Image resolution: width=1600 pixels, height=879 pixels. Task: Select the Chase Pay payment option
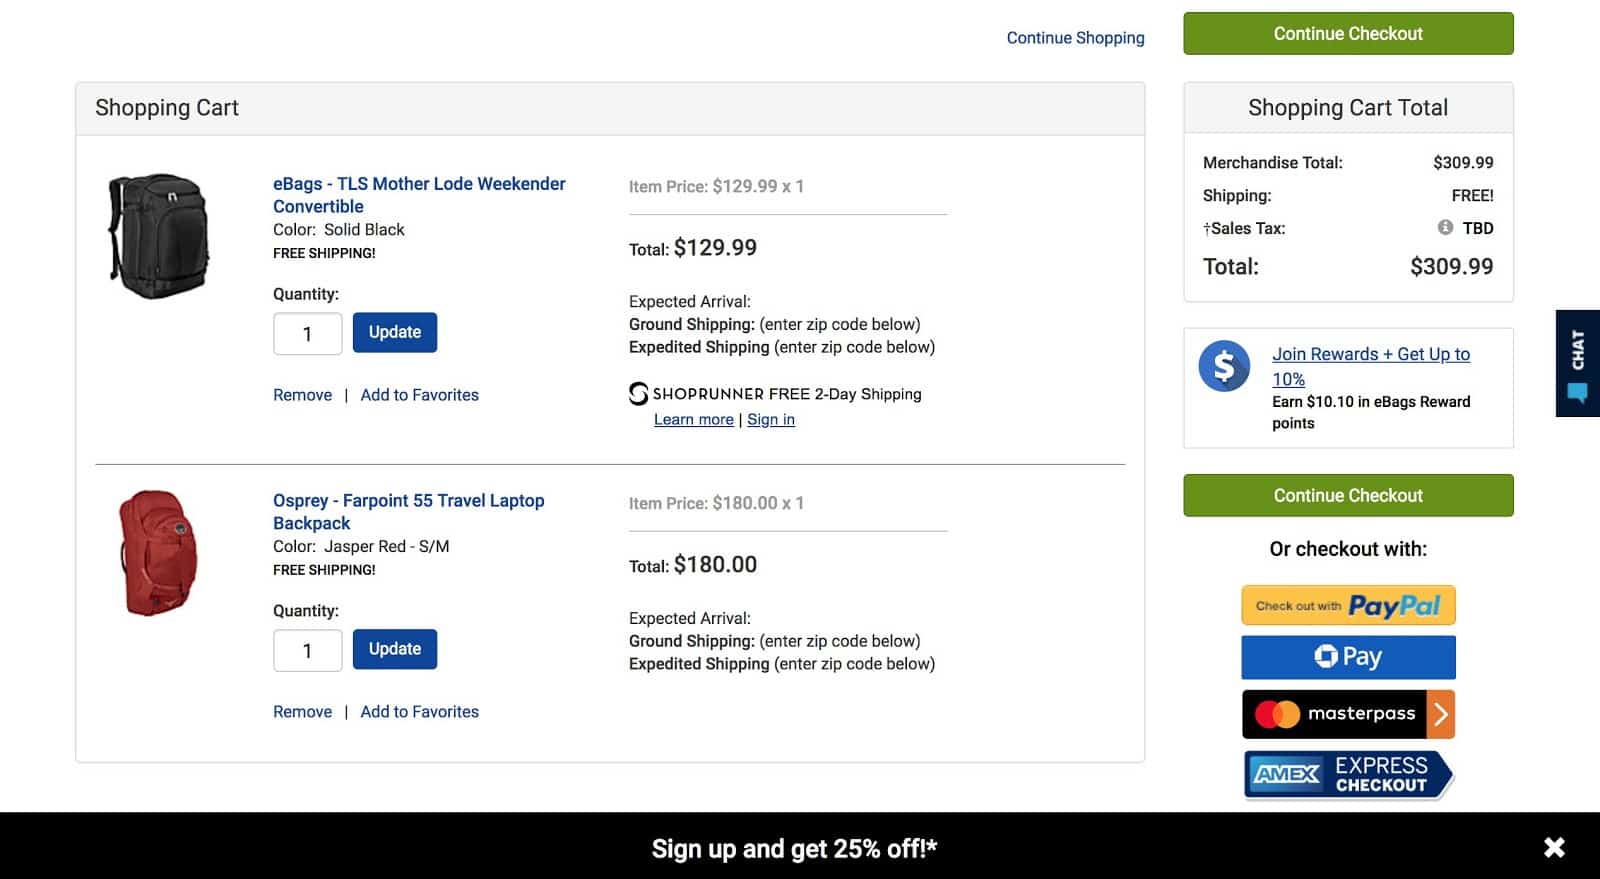point(1348,657)
